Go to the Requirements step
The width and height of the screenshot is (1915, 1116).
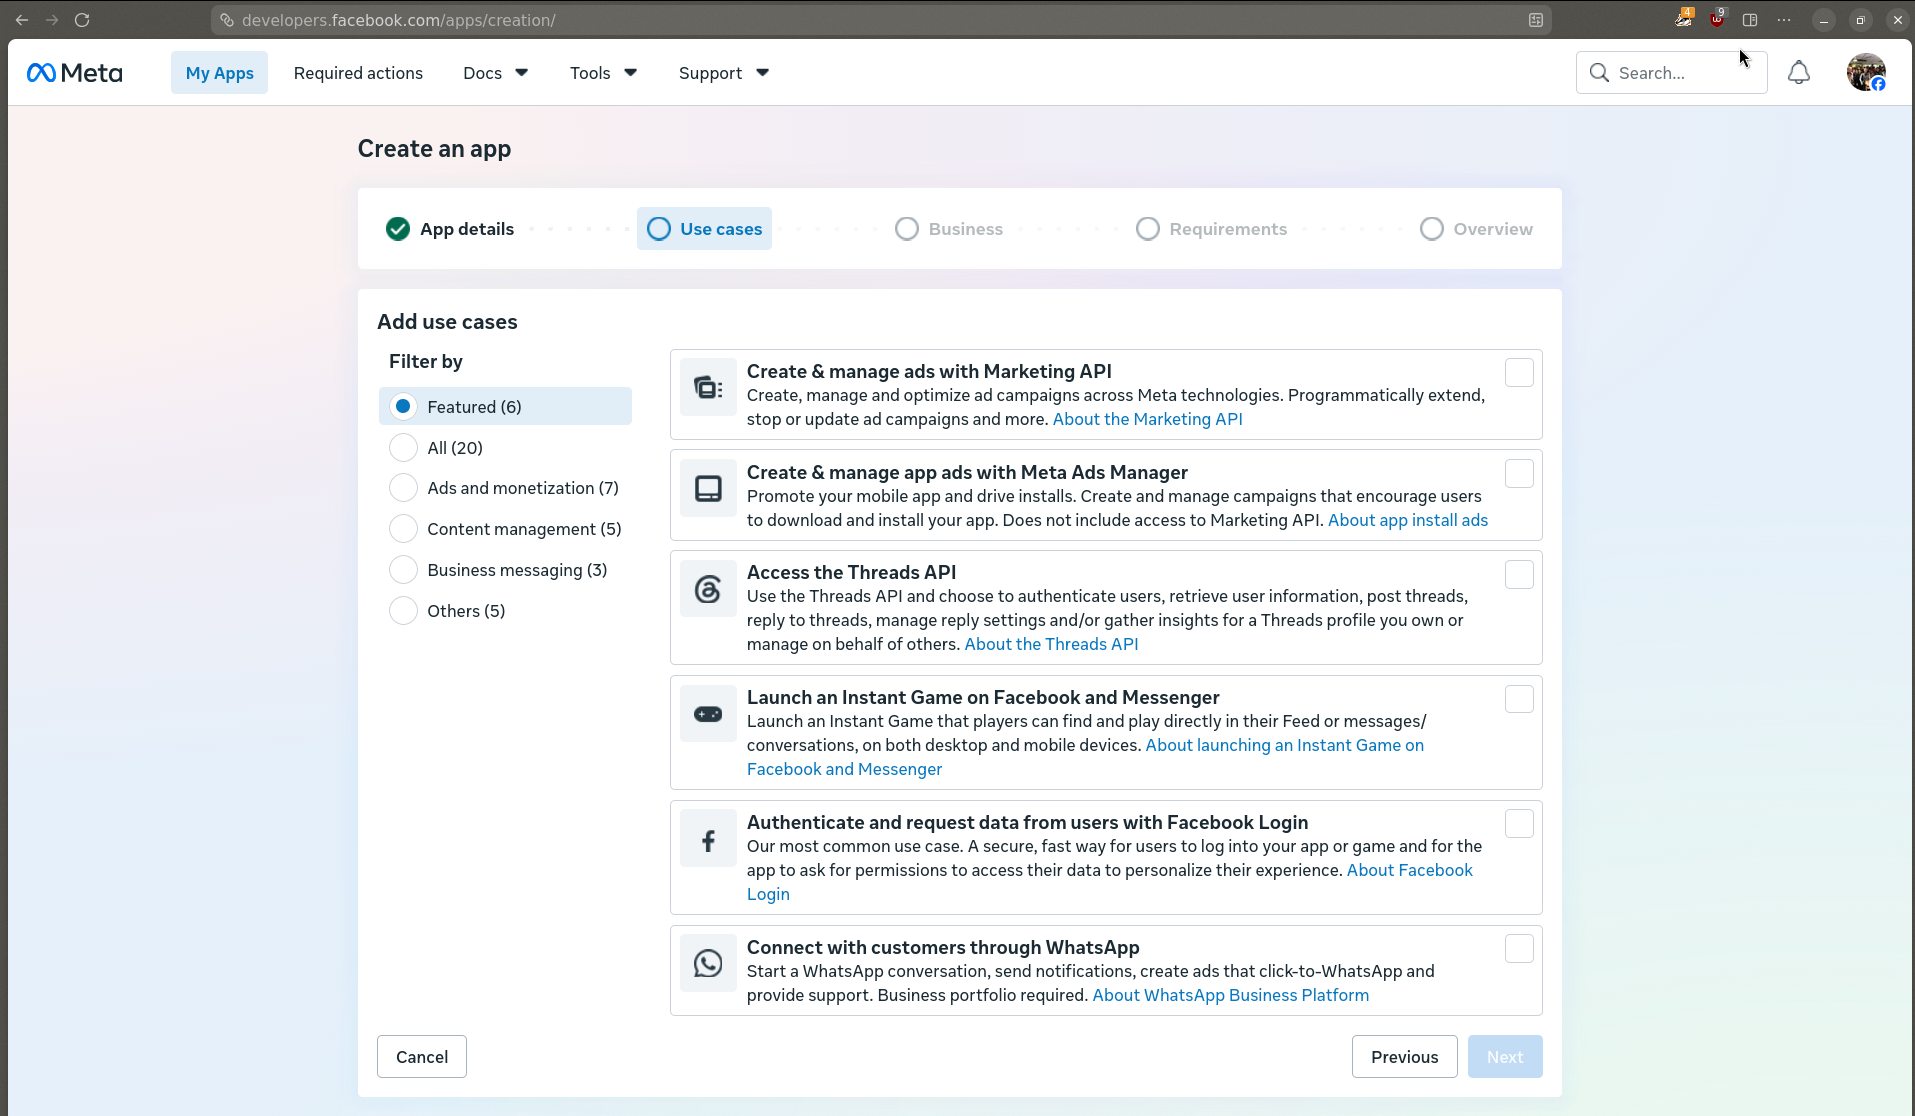tap(1212, 229)
